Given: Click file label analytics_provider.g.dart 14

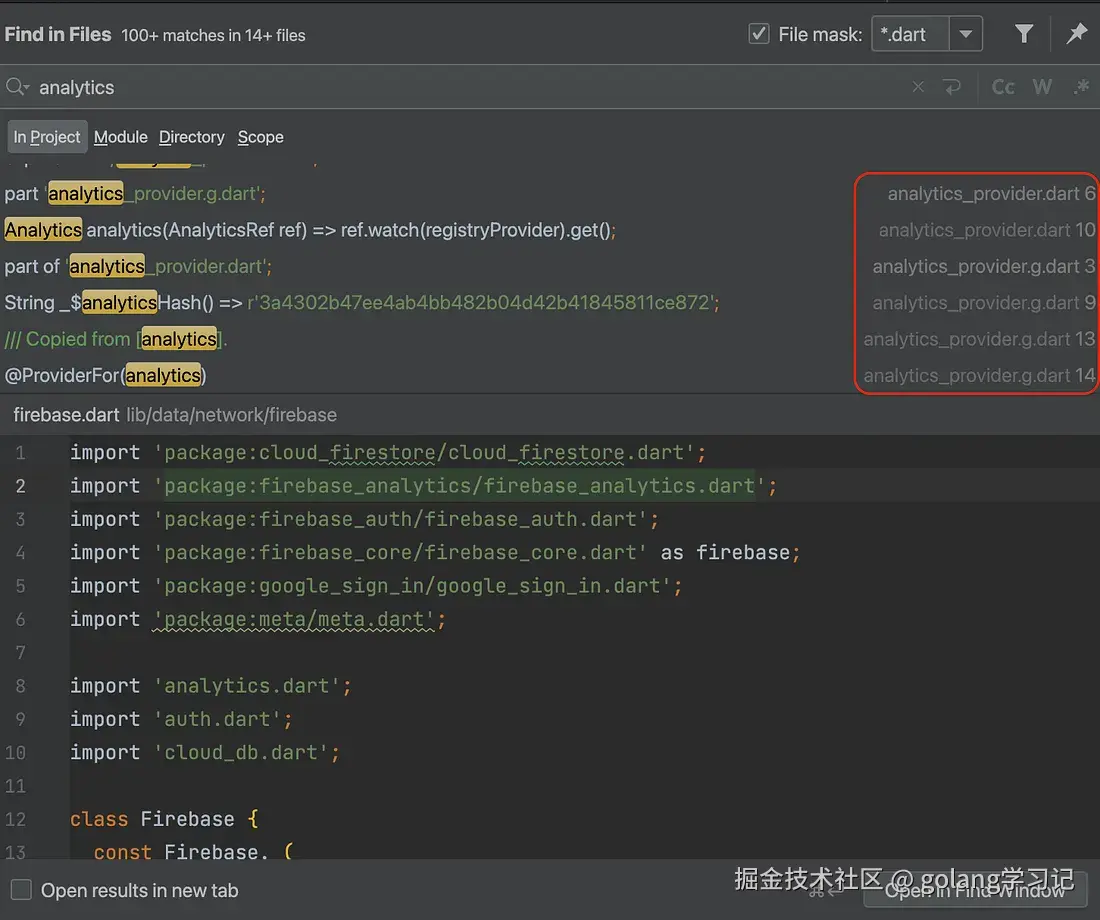Looking at the screenshot, I should [979, 376].
